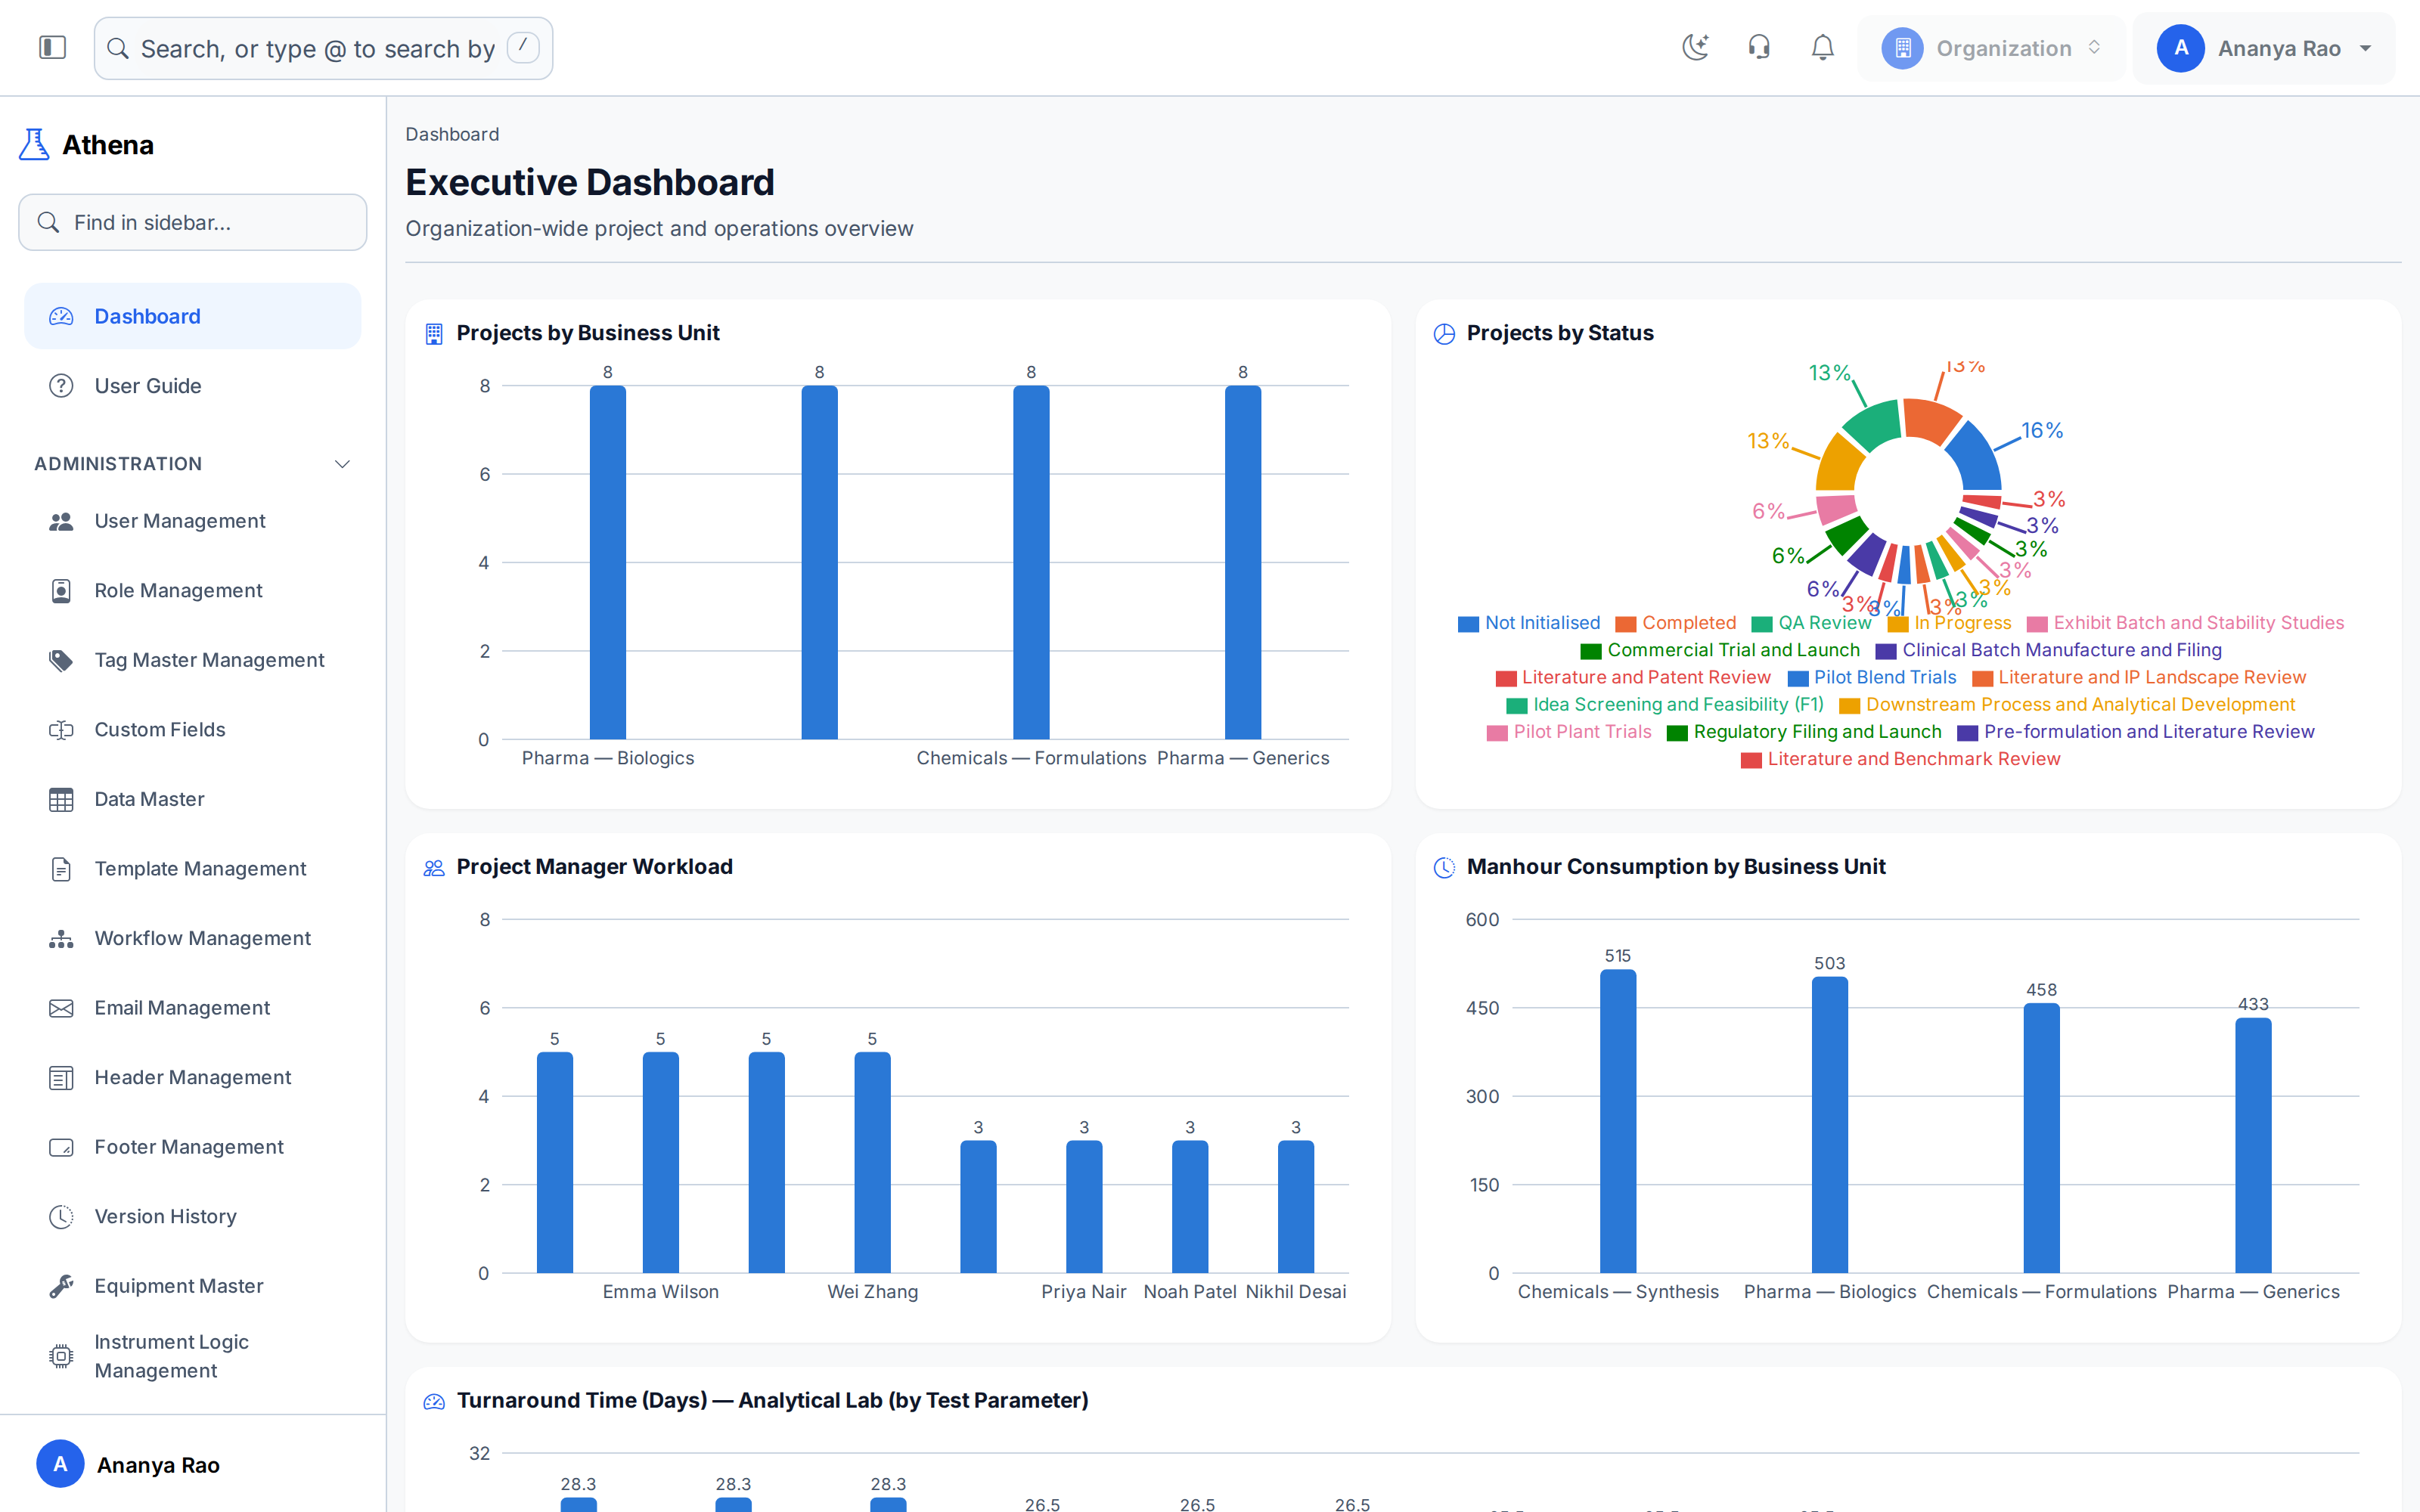Toggle the sidebar collapse icon

pos(52,48)
